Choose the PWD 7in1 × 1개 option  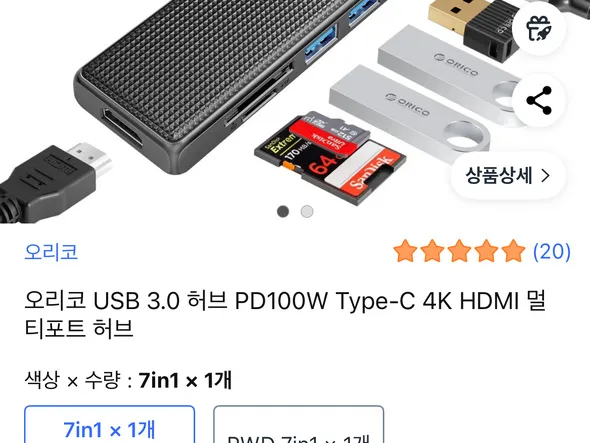click(299, 425)
